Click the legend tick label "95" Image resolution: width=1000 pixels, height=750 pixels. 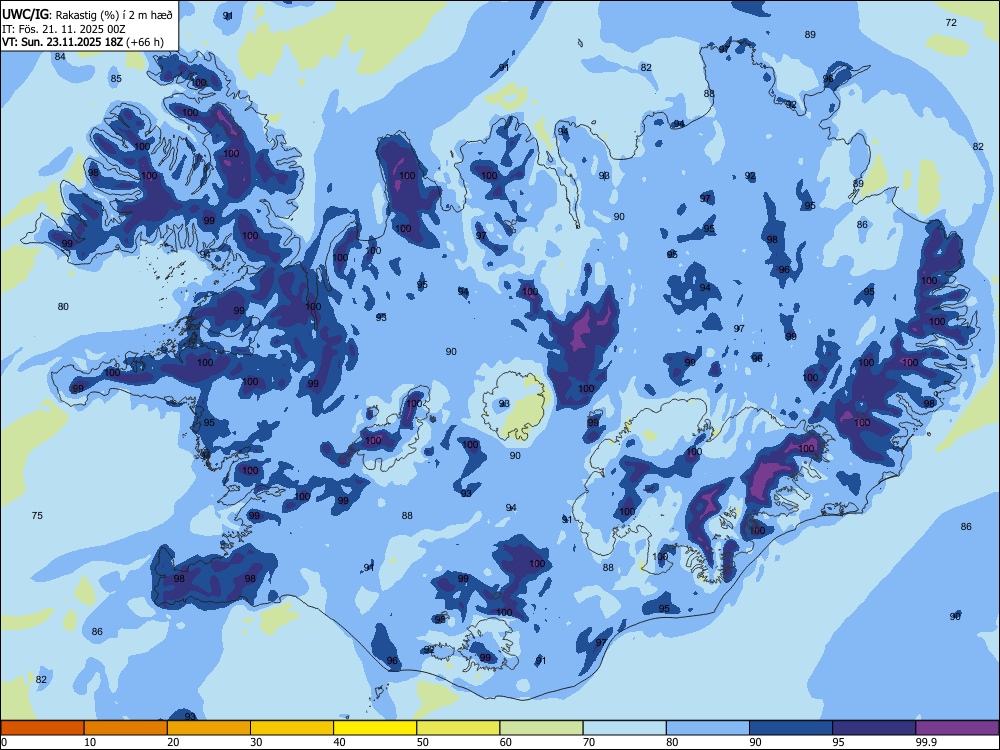point(837,742)
